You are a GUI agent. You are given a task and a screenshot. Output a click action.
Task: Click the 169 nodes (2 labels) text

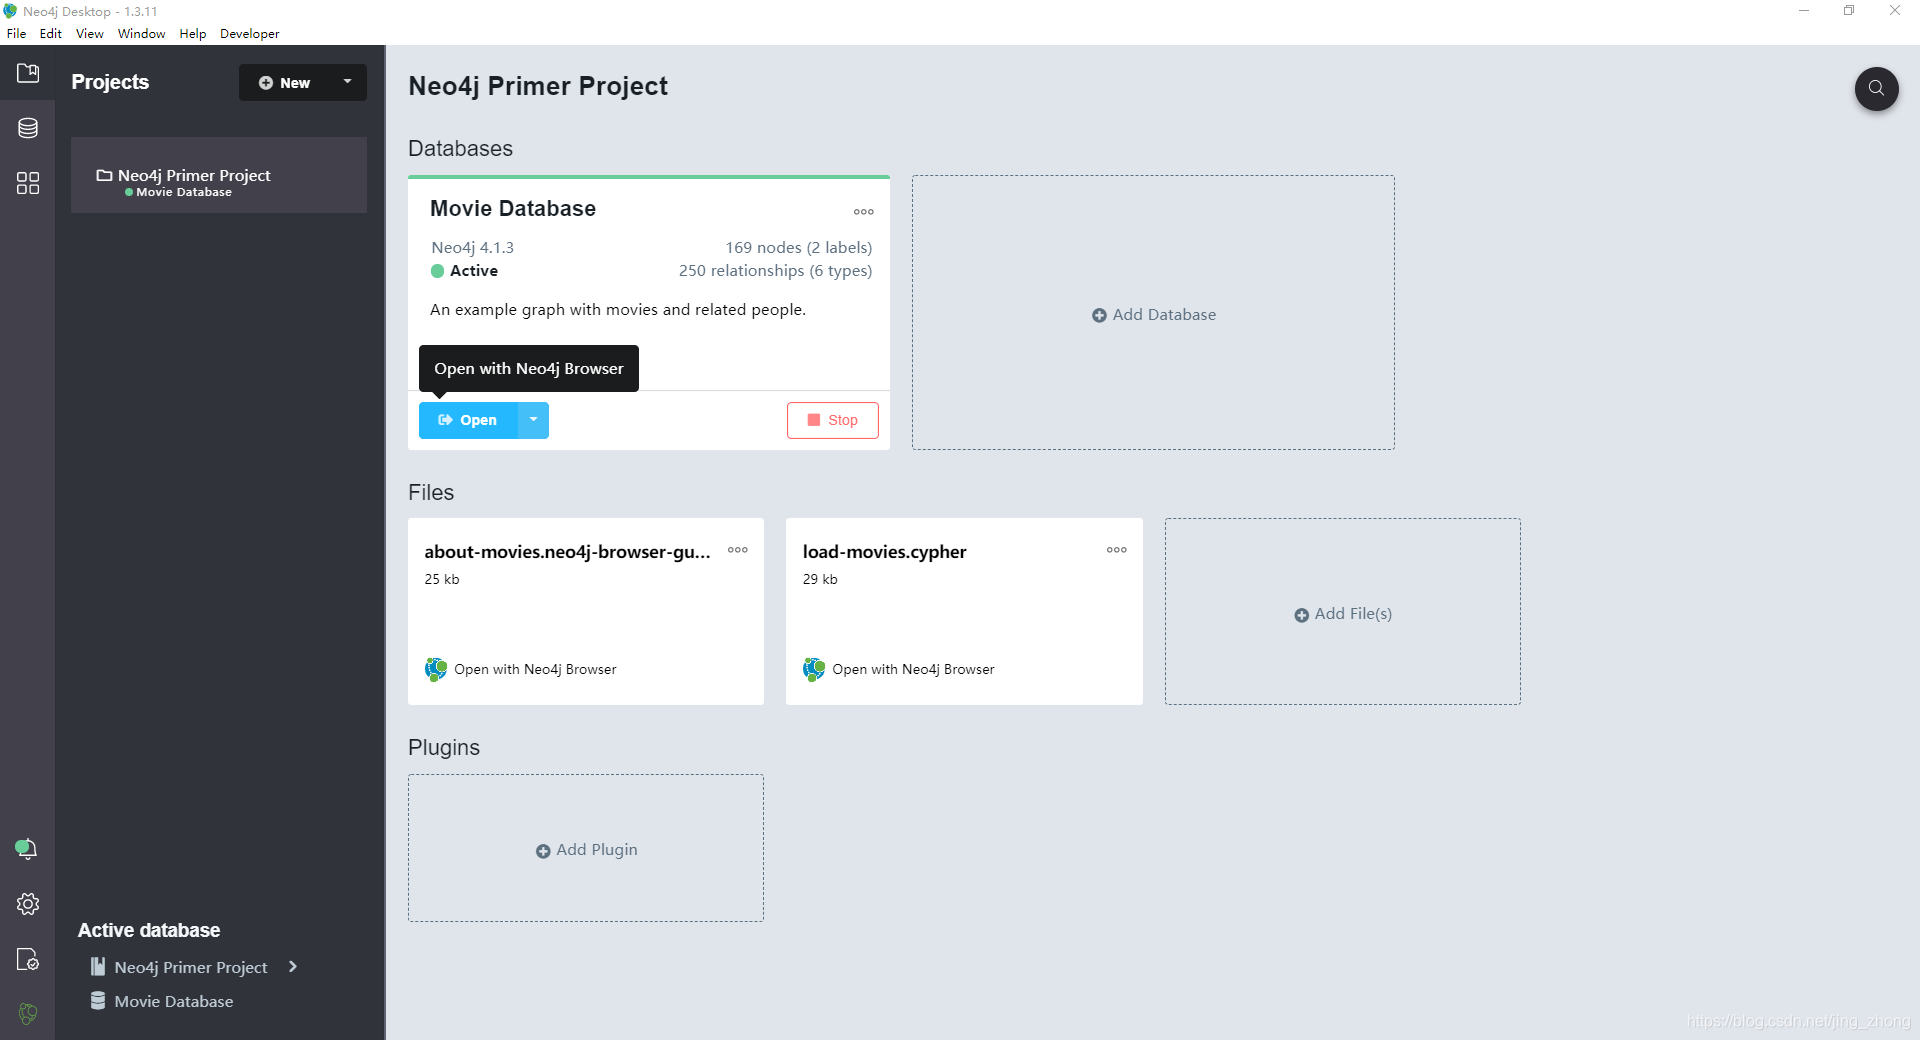point(799,247)
